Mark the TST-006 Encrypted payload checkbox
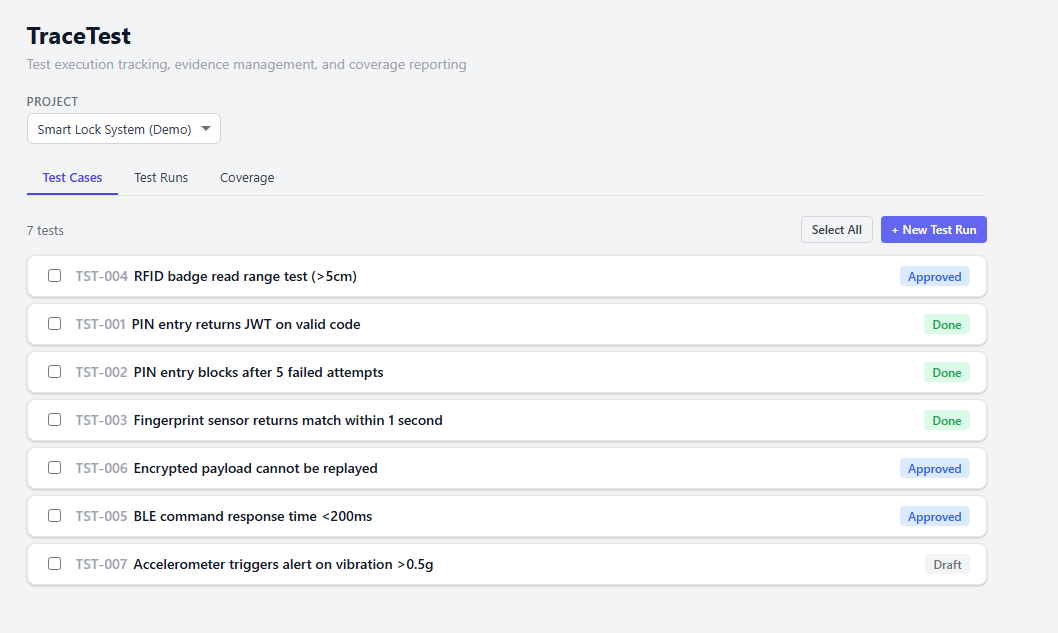Viewport: 1058px width, 633px height. (x=55, y=468)
